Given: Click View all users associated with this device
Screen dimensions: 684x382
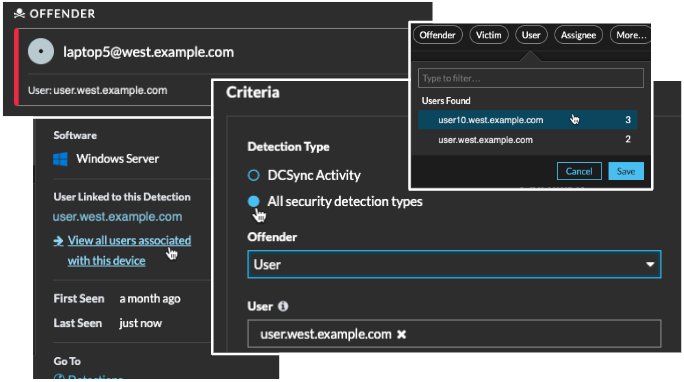Looking at the screenshot, I should coord(129,250).
